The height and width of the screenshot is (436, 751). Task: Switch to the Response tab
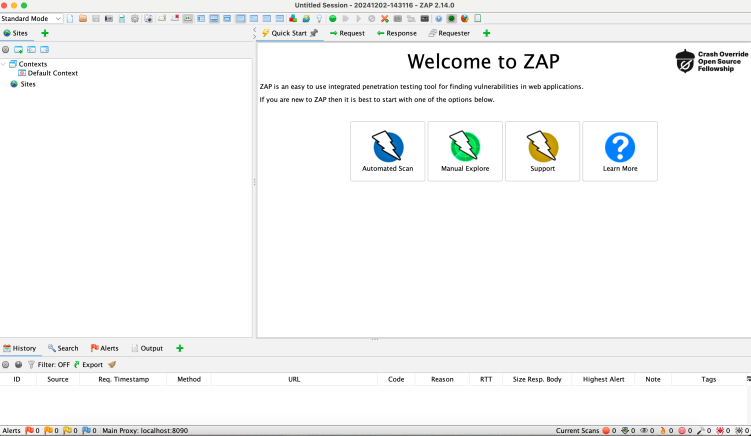tap(397, 33)
